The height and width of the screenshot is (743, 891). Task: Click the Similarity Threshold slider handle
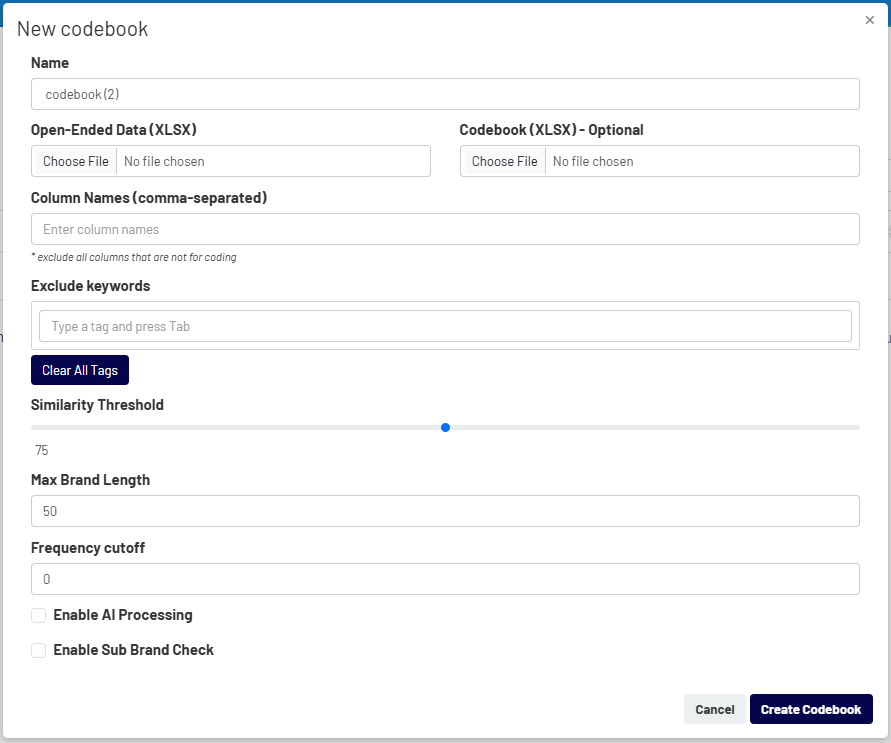[x=446, y=427]
